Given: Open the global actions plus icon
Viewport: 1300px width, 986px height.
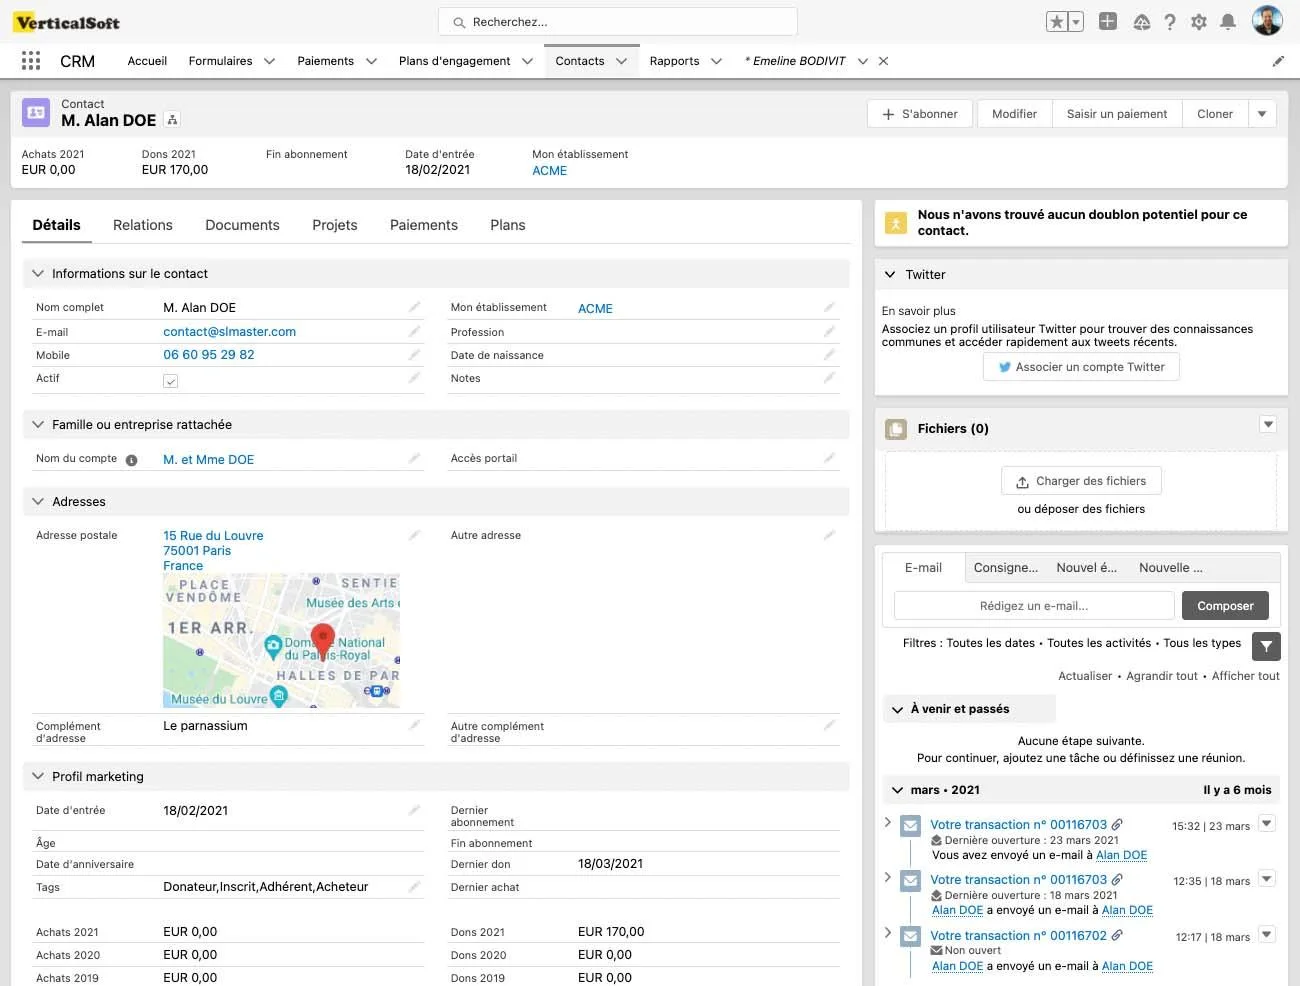Looking at the screenshot, I should 1107,21.
